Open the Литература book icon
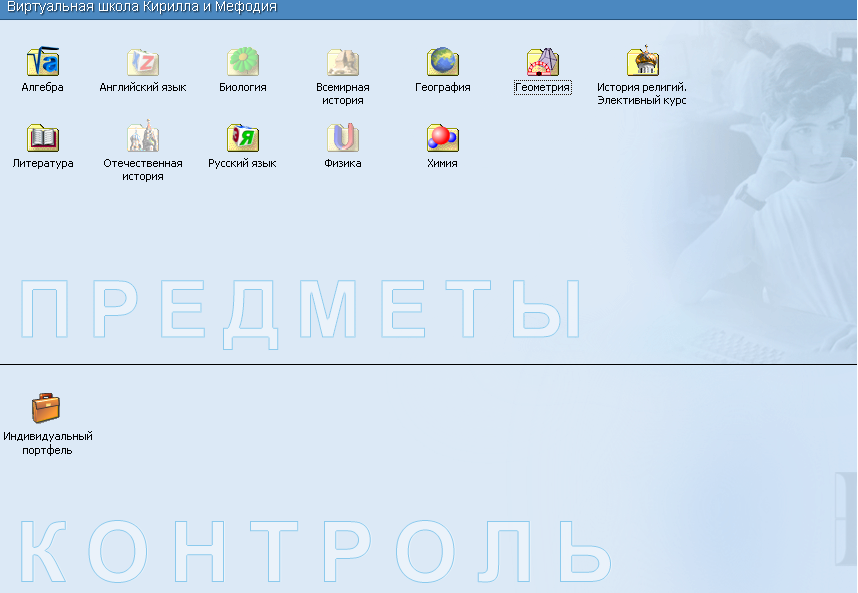 (x=43, y=138)
